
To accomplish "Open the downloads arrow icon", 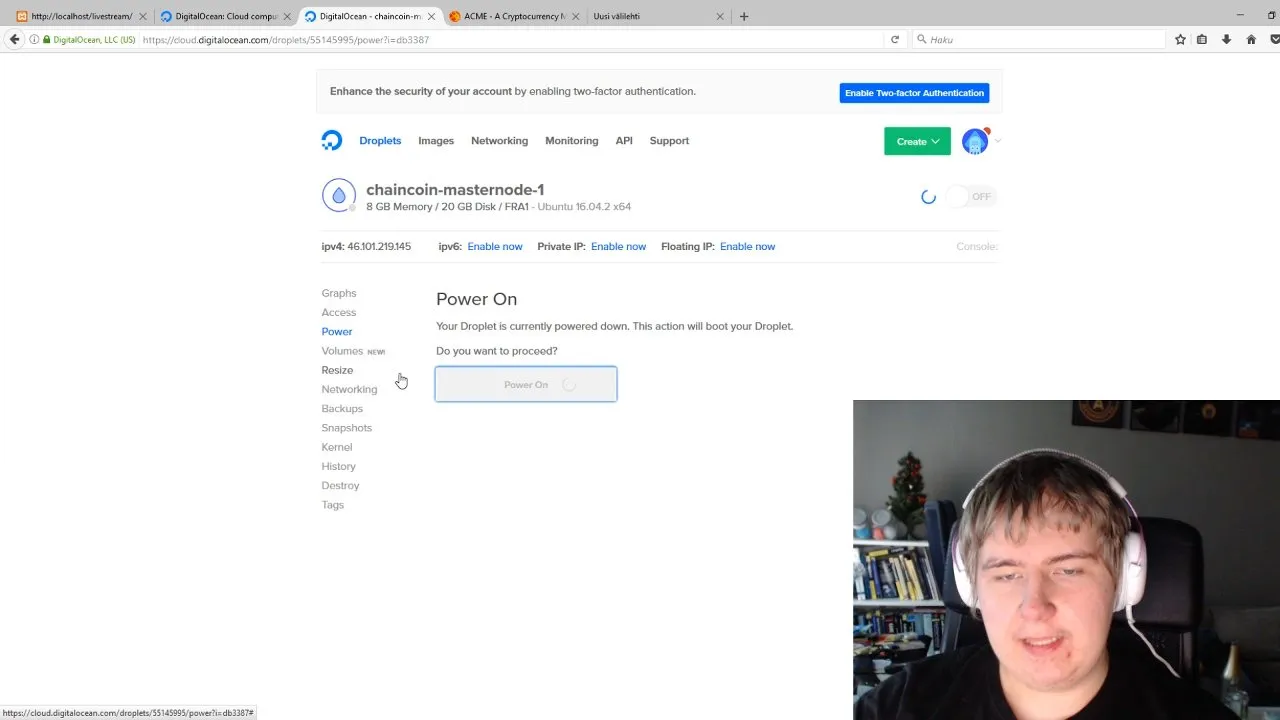I will click(x=1226, y=40).
